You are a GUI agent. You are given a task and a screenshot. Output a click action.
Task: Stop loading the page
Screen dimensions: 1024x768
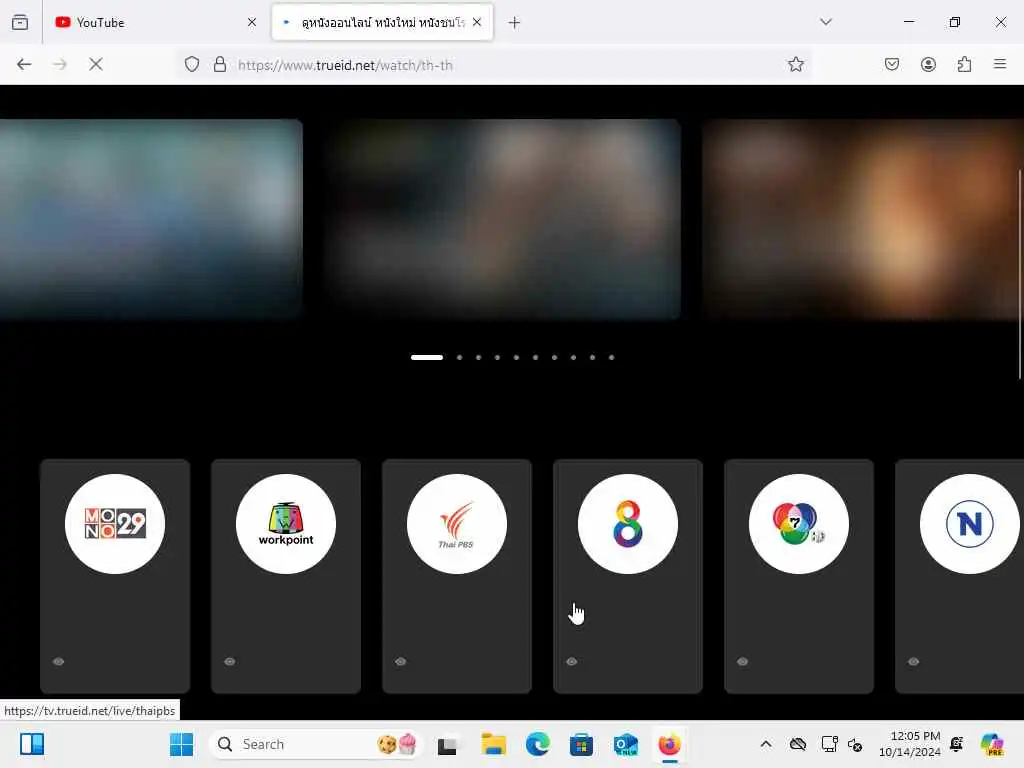pyautogui.click(x=96, y=64)
